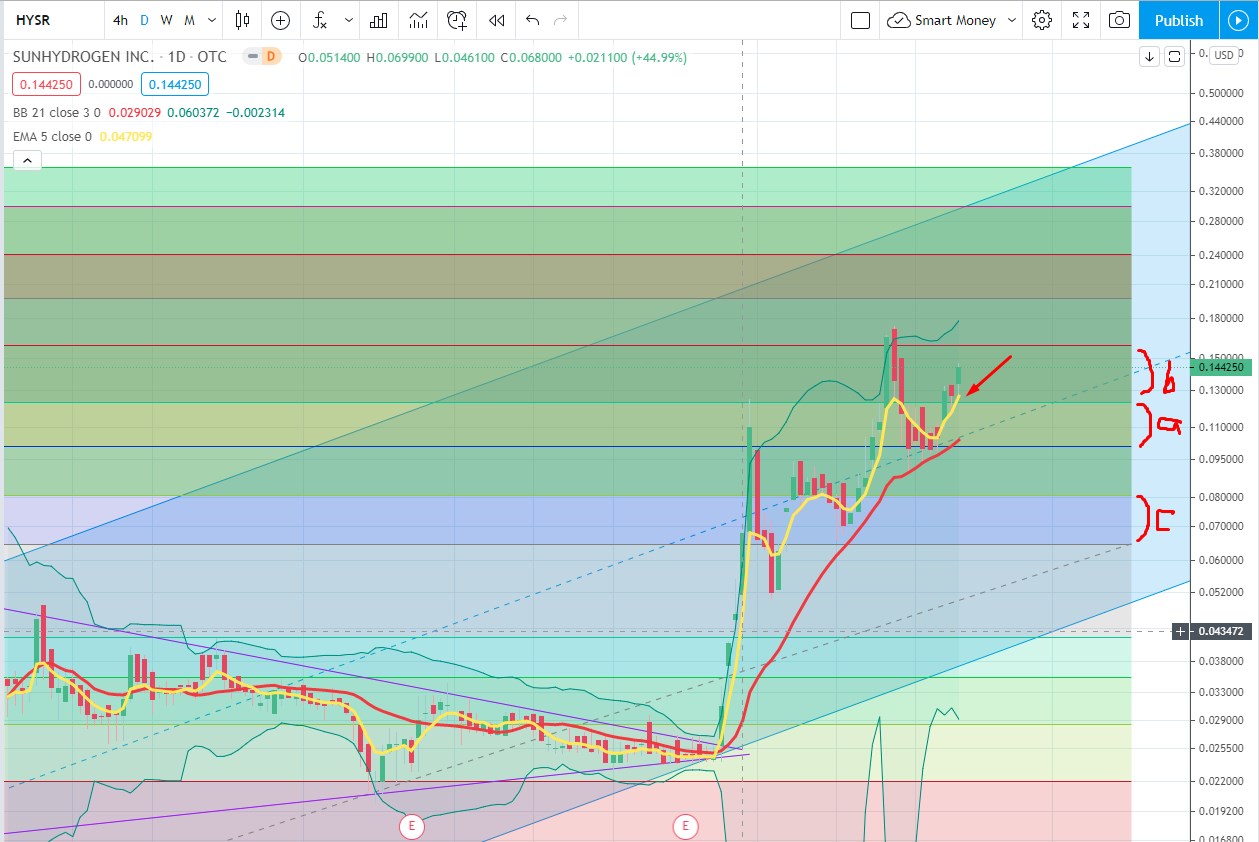1259x842 pixels.
Task: Take a chart snapshot with the camera icon
Action: click(1120, 20)
